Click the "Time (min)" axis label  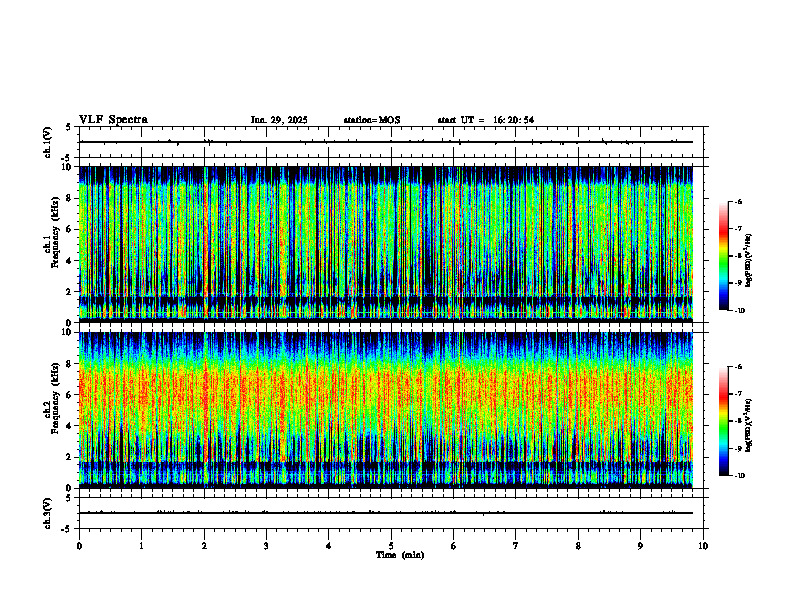click(400, 555)
